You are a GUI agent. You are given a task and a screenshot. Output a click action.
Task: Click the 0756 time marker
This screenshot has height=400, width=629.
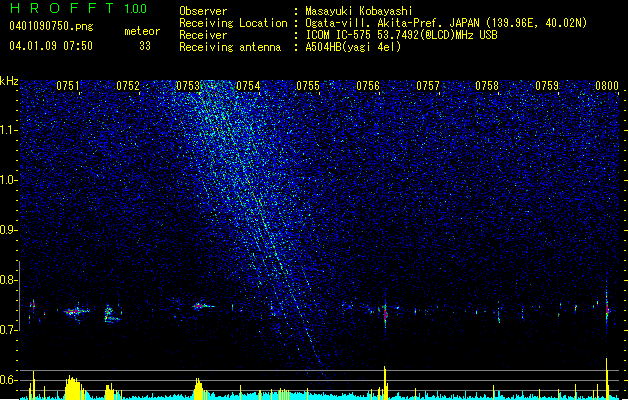click(368, 86)
